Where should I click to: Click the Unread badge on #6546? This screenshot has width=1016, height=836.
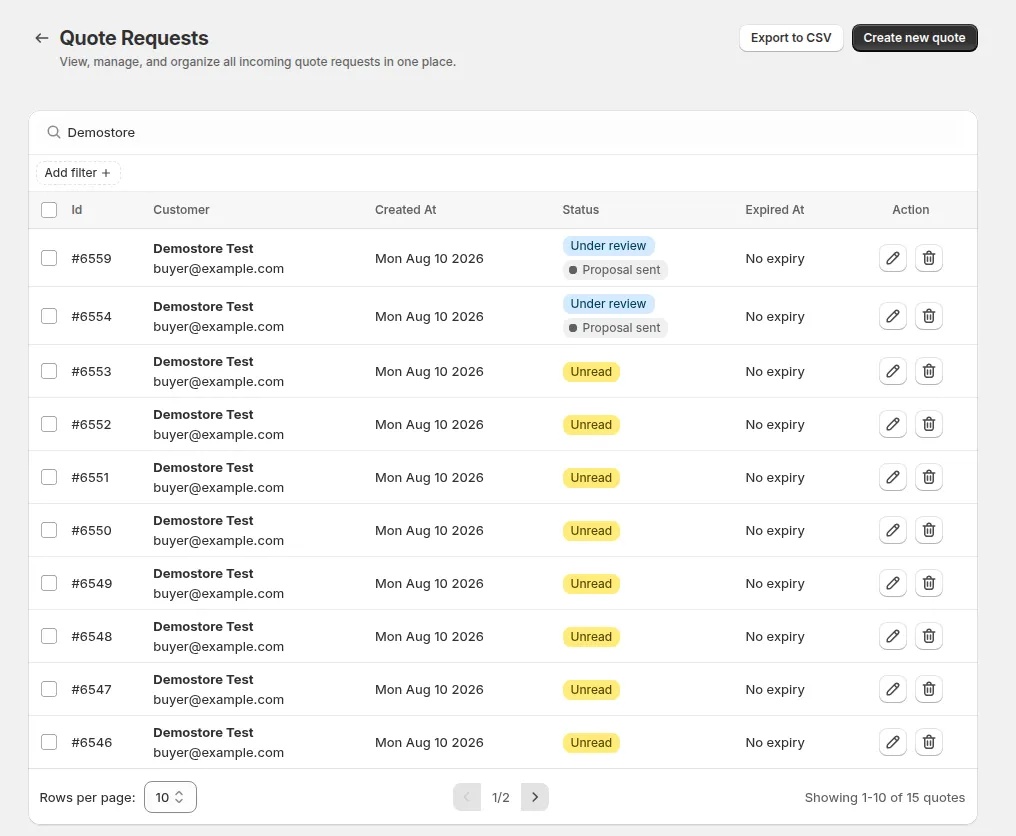coord(591,743)
